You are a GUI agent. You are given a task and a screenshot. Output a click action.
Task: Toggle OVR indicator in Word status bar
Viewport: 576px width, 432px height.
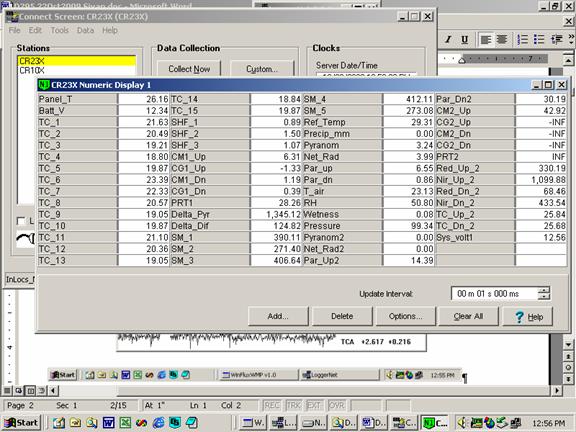(336, 406)
